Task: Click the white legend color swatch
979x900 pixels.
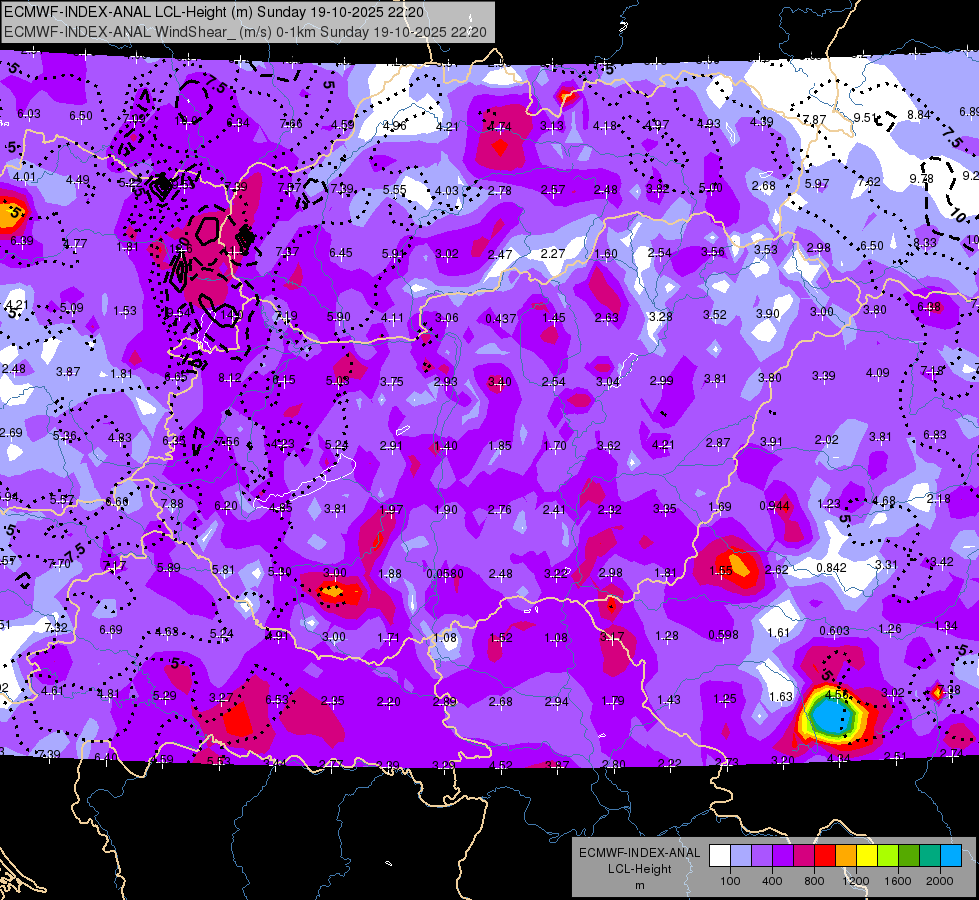Action: coord(719,855)
